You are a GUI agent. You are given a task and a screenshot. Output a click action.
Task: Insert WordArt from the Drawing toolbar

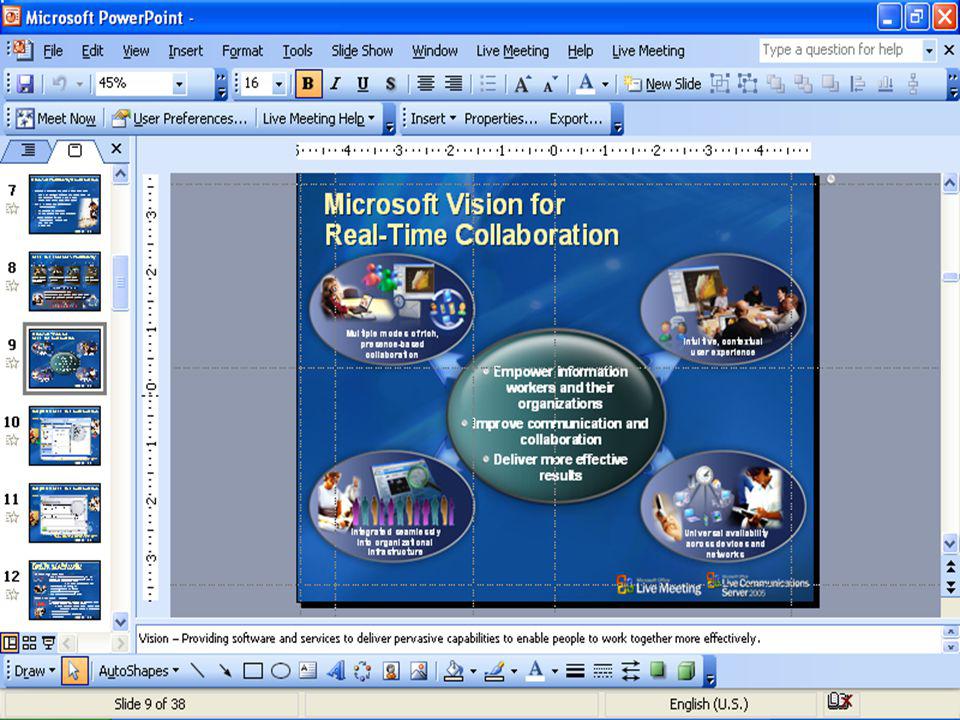click(x=336, y=671)
